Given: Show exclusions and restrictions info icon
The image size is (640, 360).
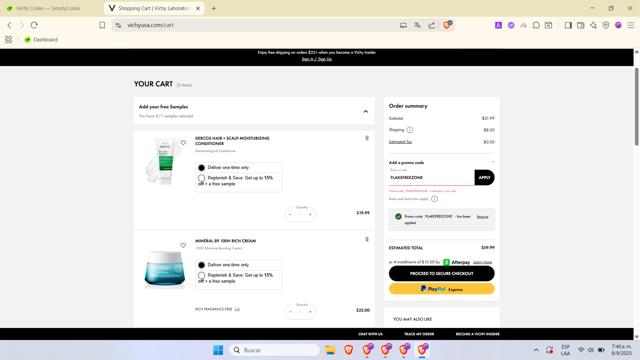Looking at the screenshot, I should click(434, 199).
